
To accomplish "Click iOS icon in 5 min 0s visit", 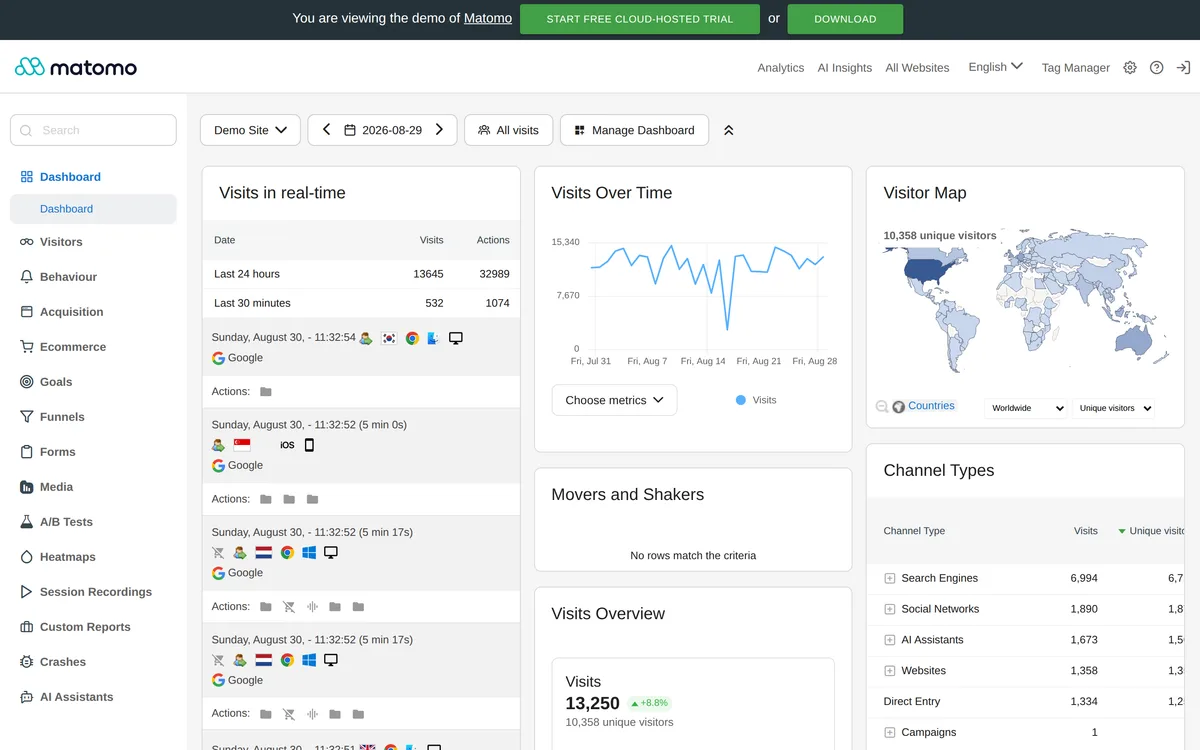I will (x=287, y=445).
